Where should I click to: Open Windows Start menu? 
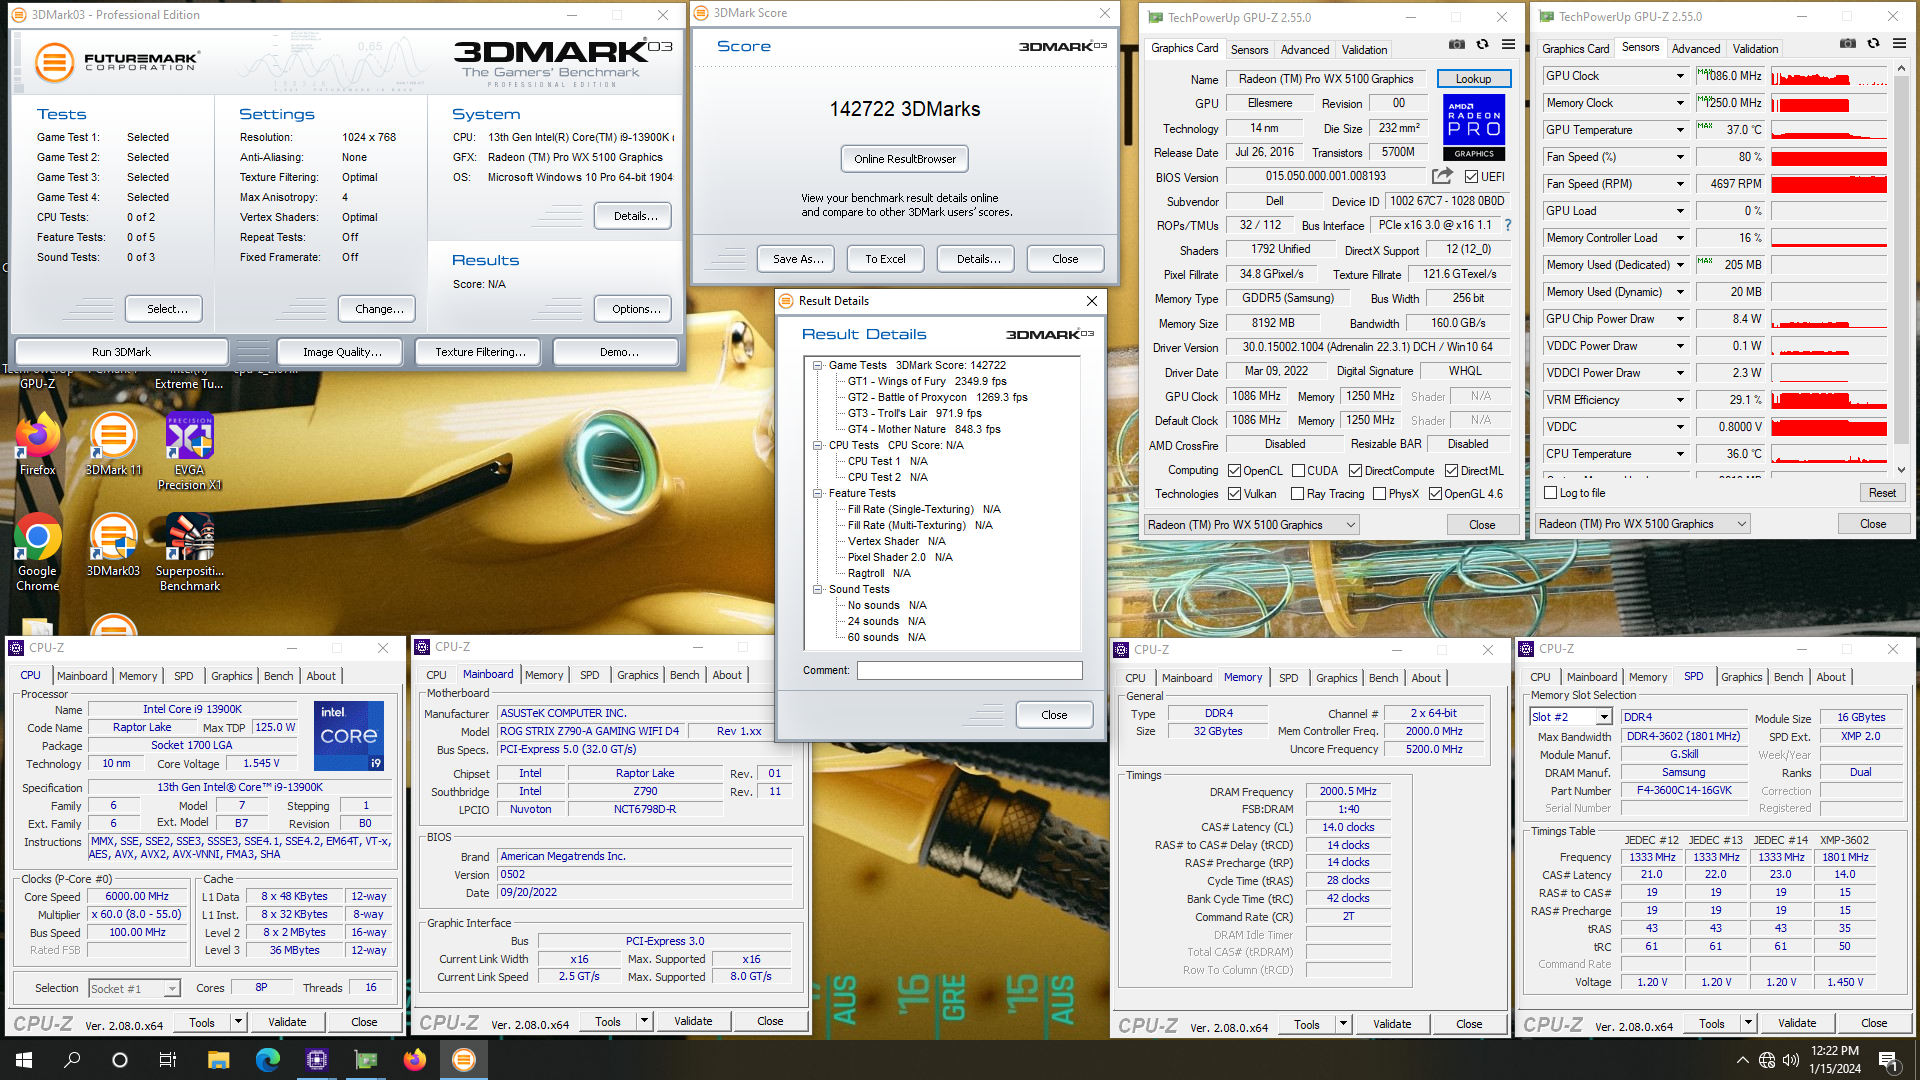tap(24, 1060)
